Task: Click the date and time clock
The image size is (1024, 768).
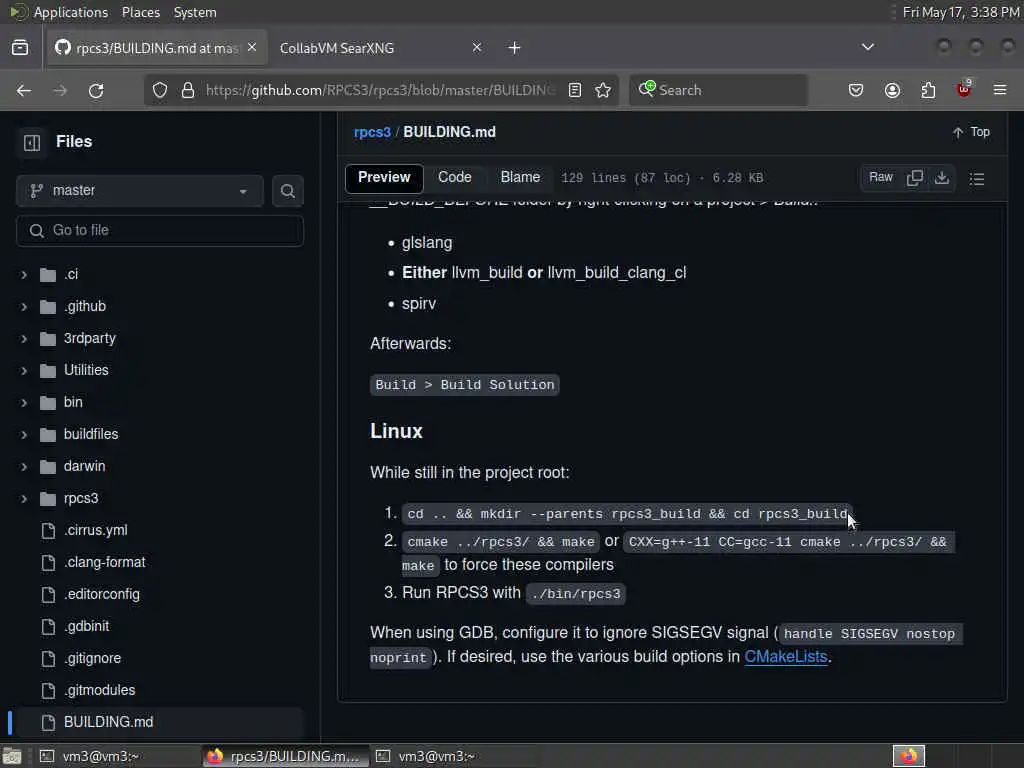Action: (961, 12)
